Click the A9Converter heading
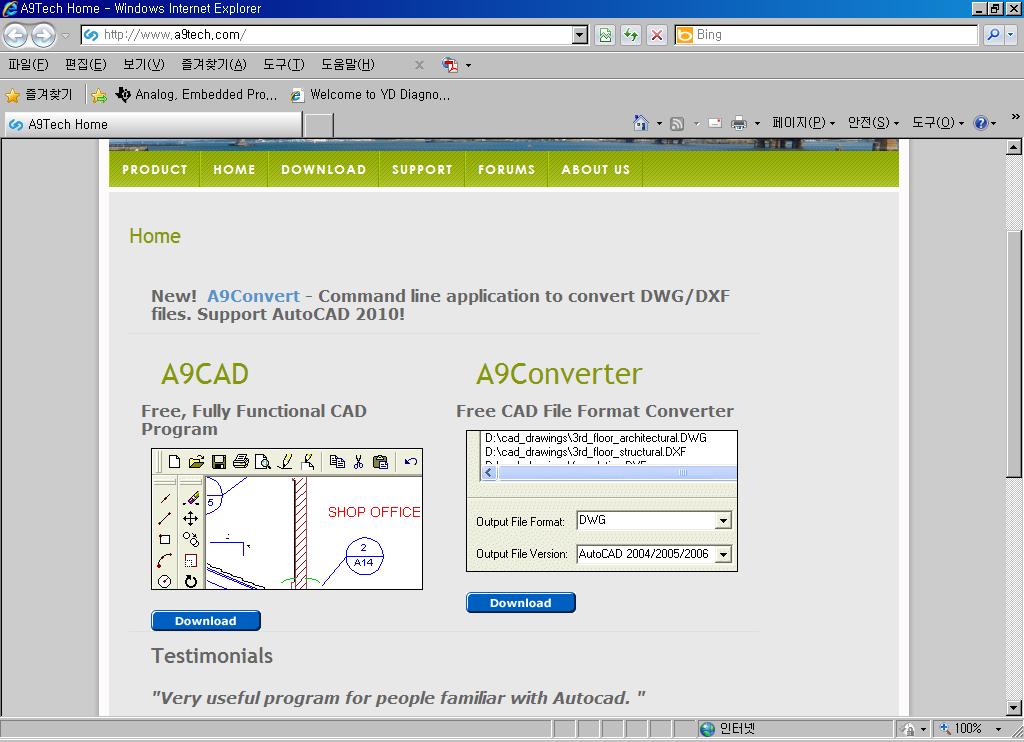This screenshot has width=1024, height=742. [559, 374]
